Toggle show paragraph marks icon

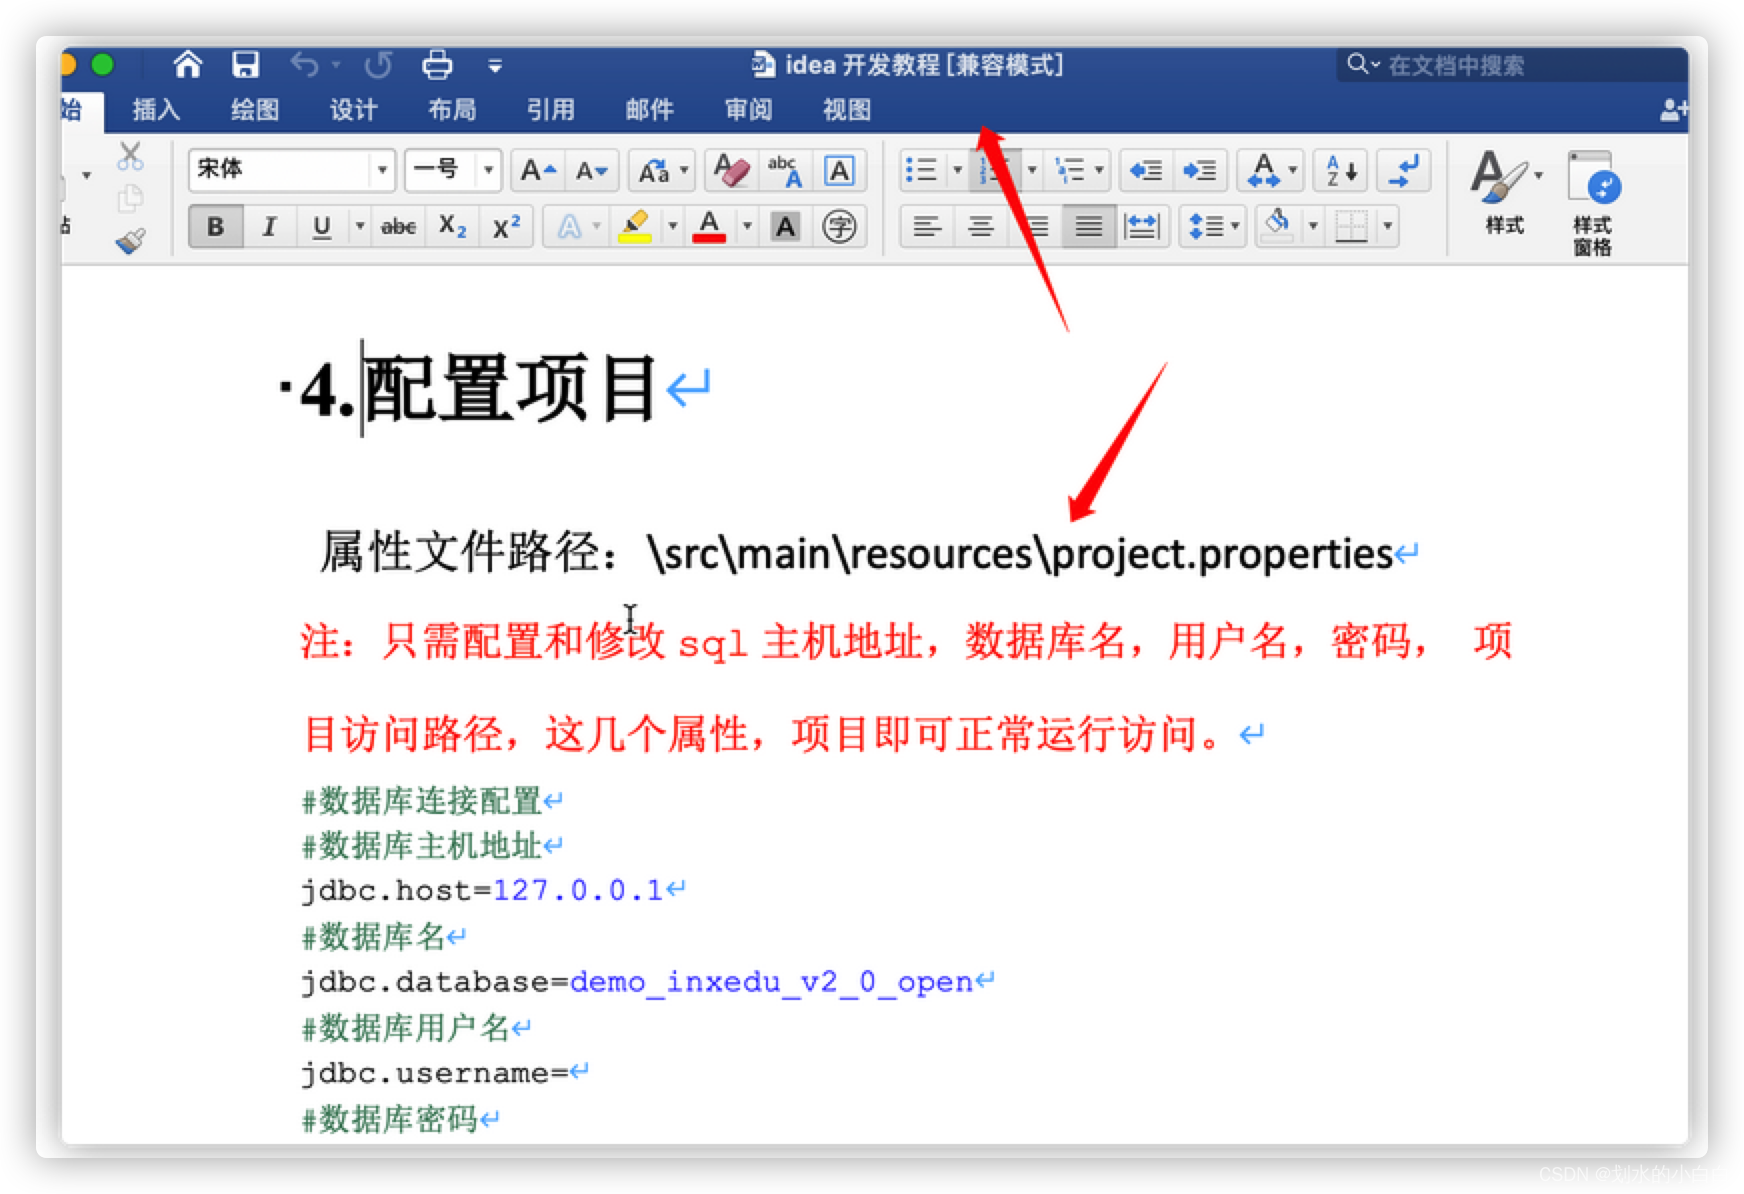pyautogui.click(x=1404, y=171)
